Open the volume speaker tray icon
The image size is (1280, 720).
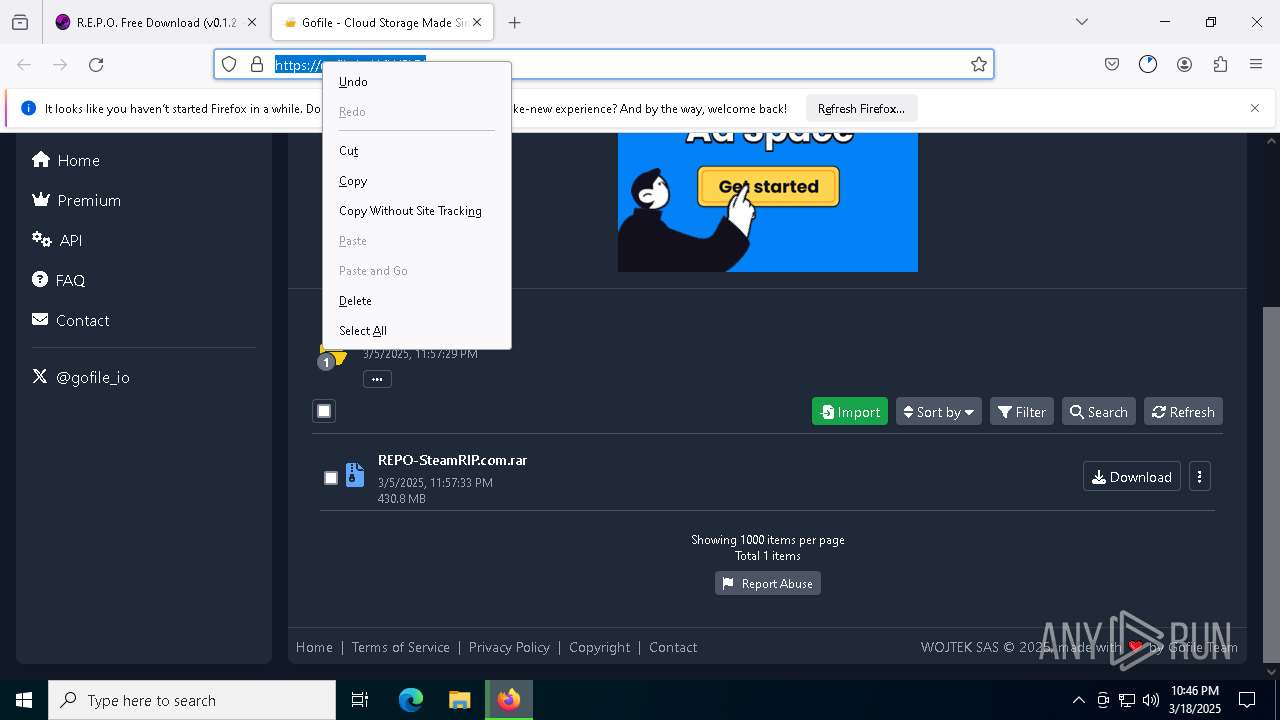[1151, 700]
